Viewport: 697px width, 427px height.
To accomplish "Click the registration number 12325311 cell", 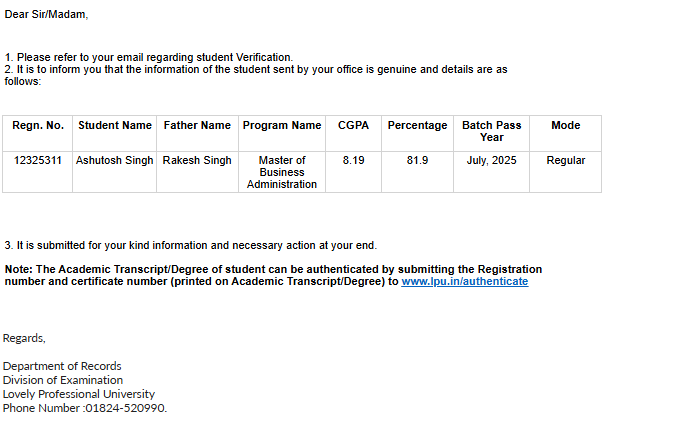I will [38, 160].
